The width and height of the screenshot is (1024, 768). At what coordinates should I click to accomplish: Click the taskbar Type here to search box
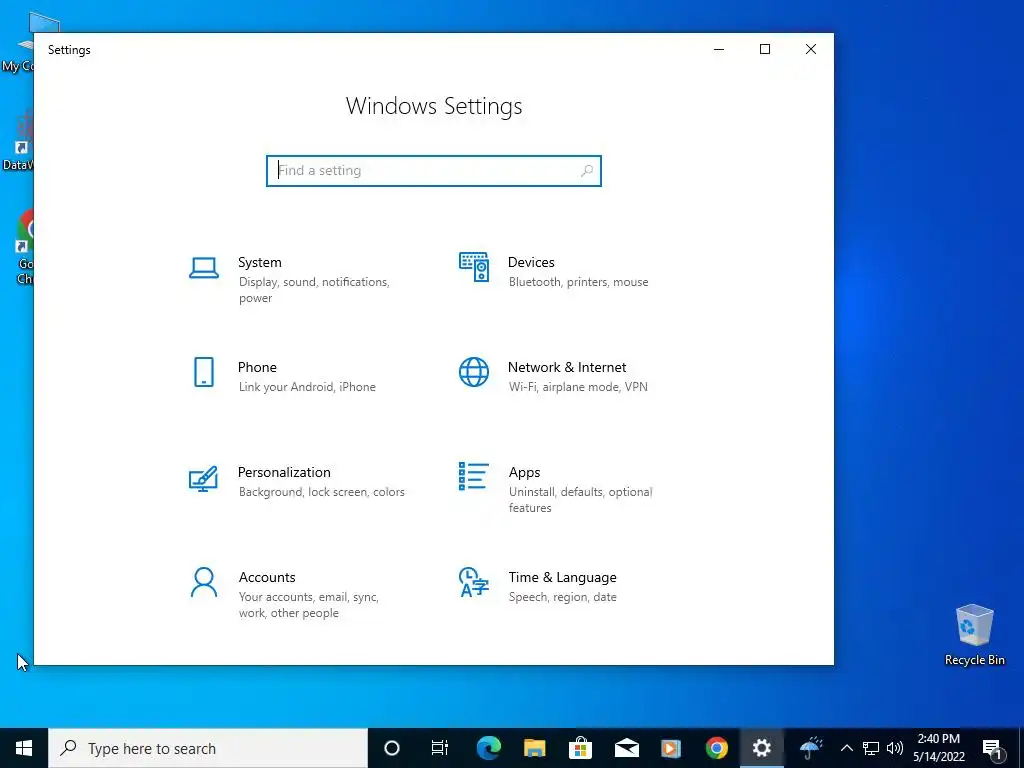point(208,748)
